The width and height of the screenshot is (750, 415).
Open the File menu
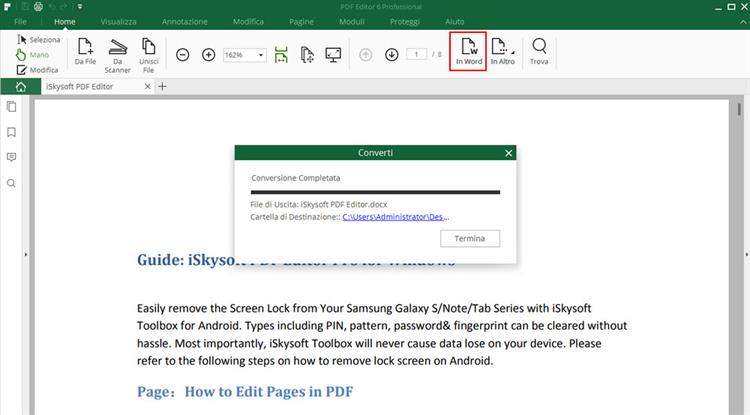point(20,22)
